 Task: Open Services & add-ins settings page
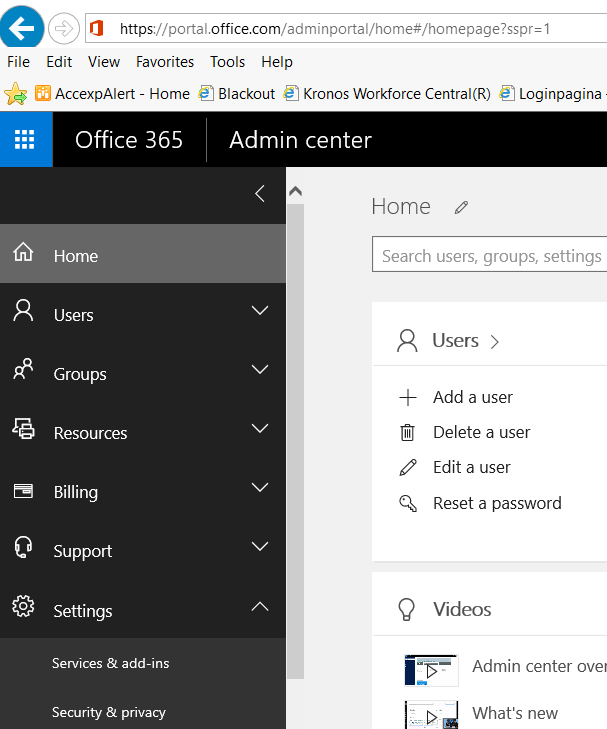tap(110, 664)
